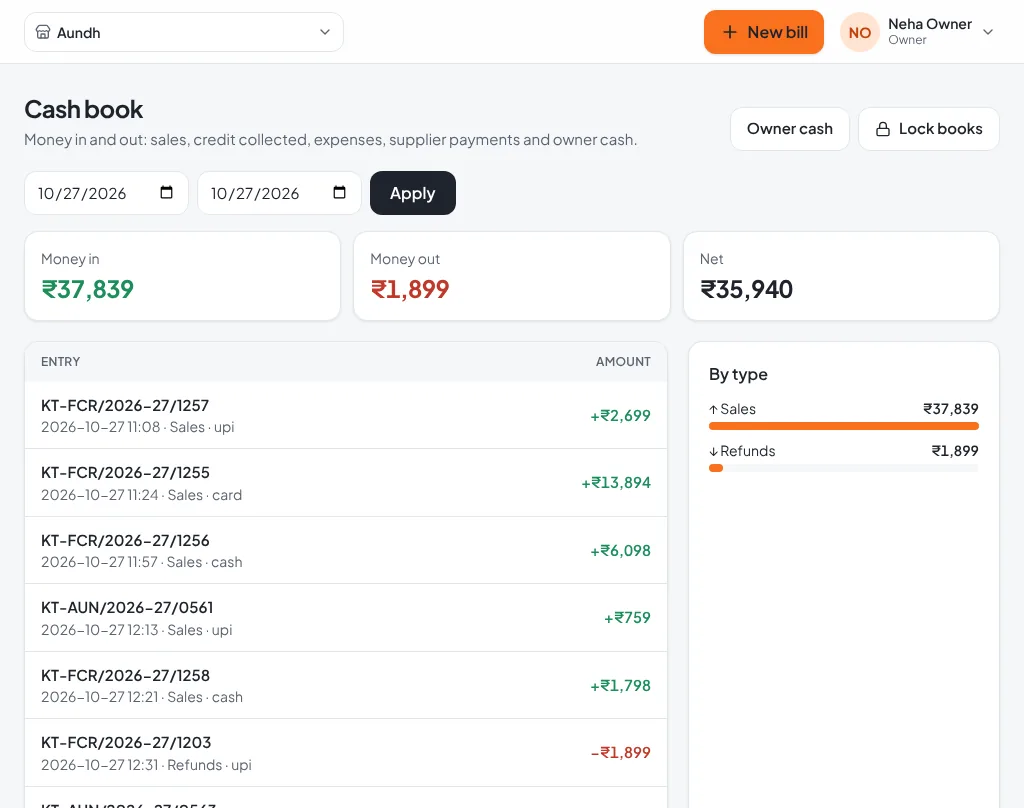Image resolution: width=1024 pixels, height=808 pixels.
Task: Click the store icon beside Aundh
Action: tap(42, 32)
